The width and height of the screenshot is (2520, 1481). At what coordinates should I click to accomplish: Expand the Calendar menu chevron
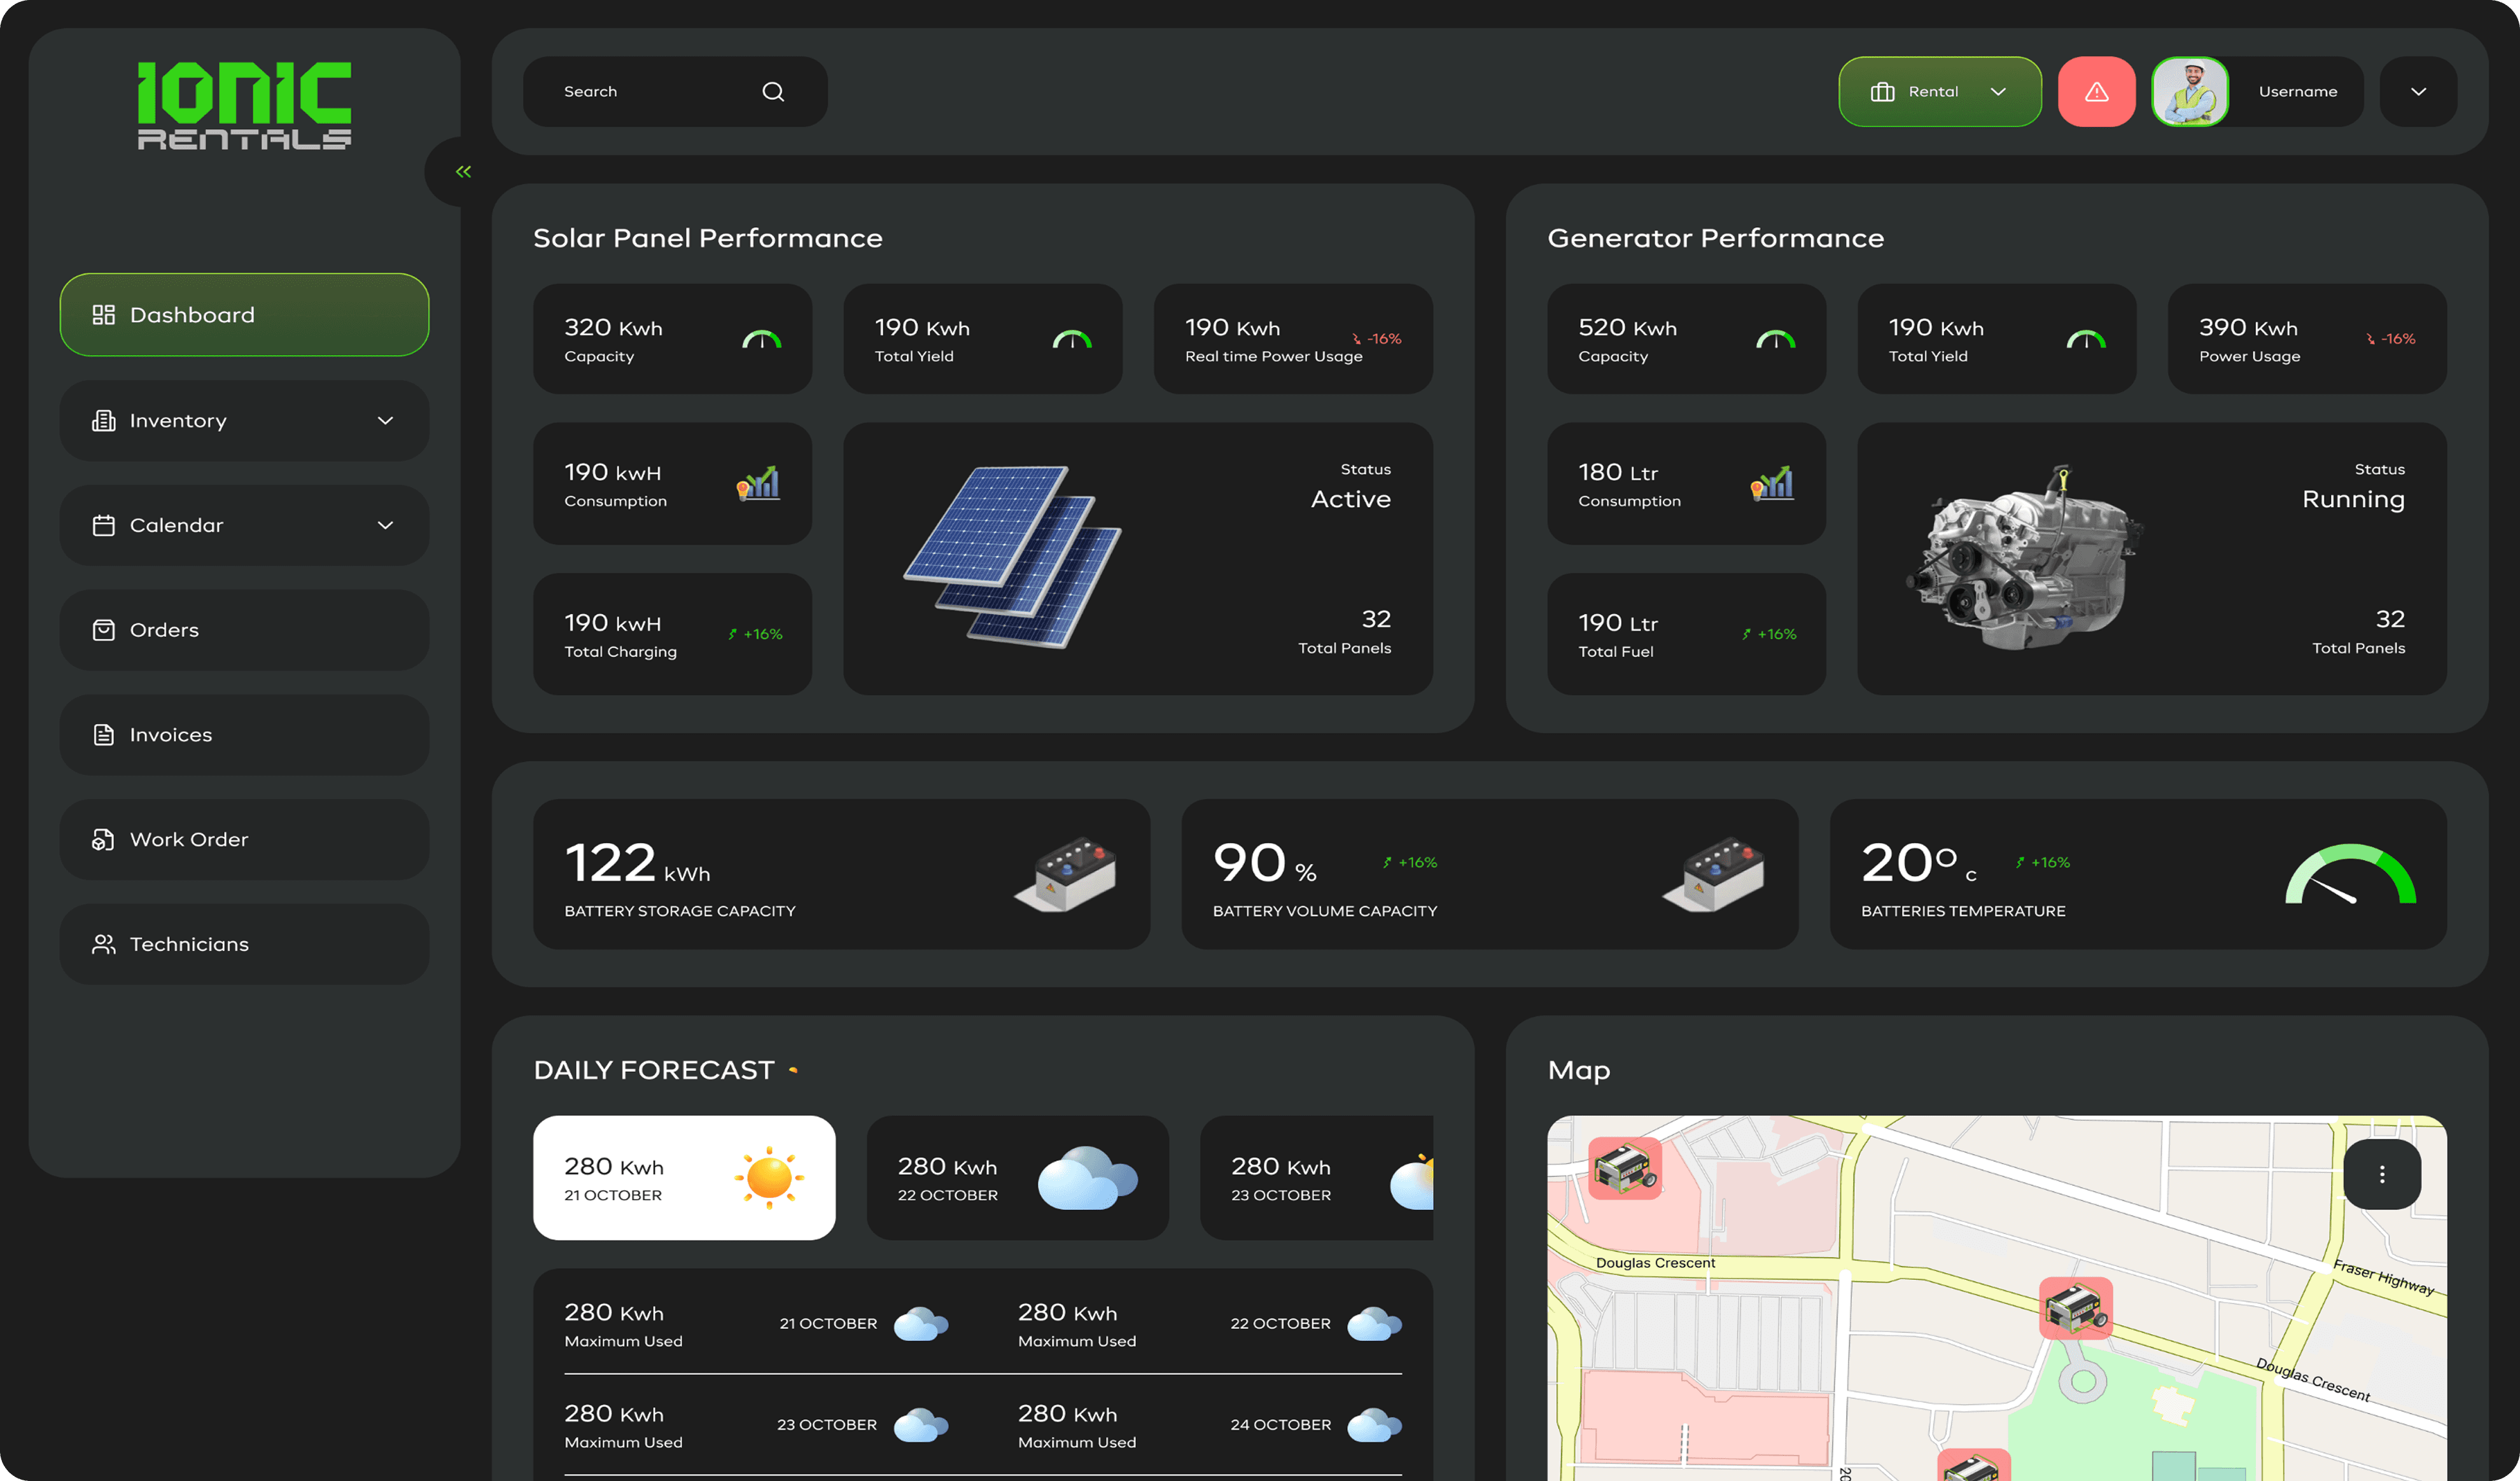point(385,526)
